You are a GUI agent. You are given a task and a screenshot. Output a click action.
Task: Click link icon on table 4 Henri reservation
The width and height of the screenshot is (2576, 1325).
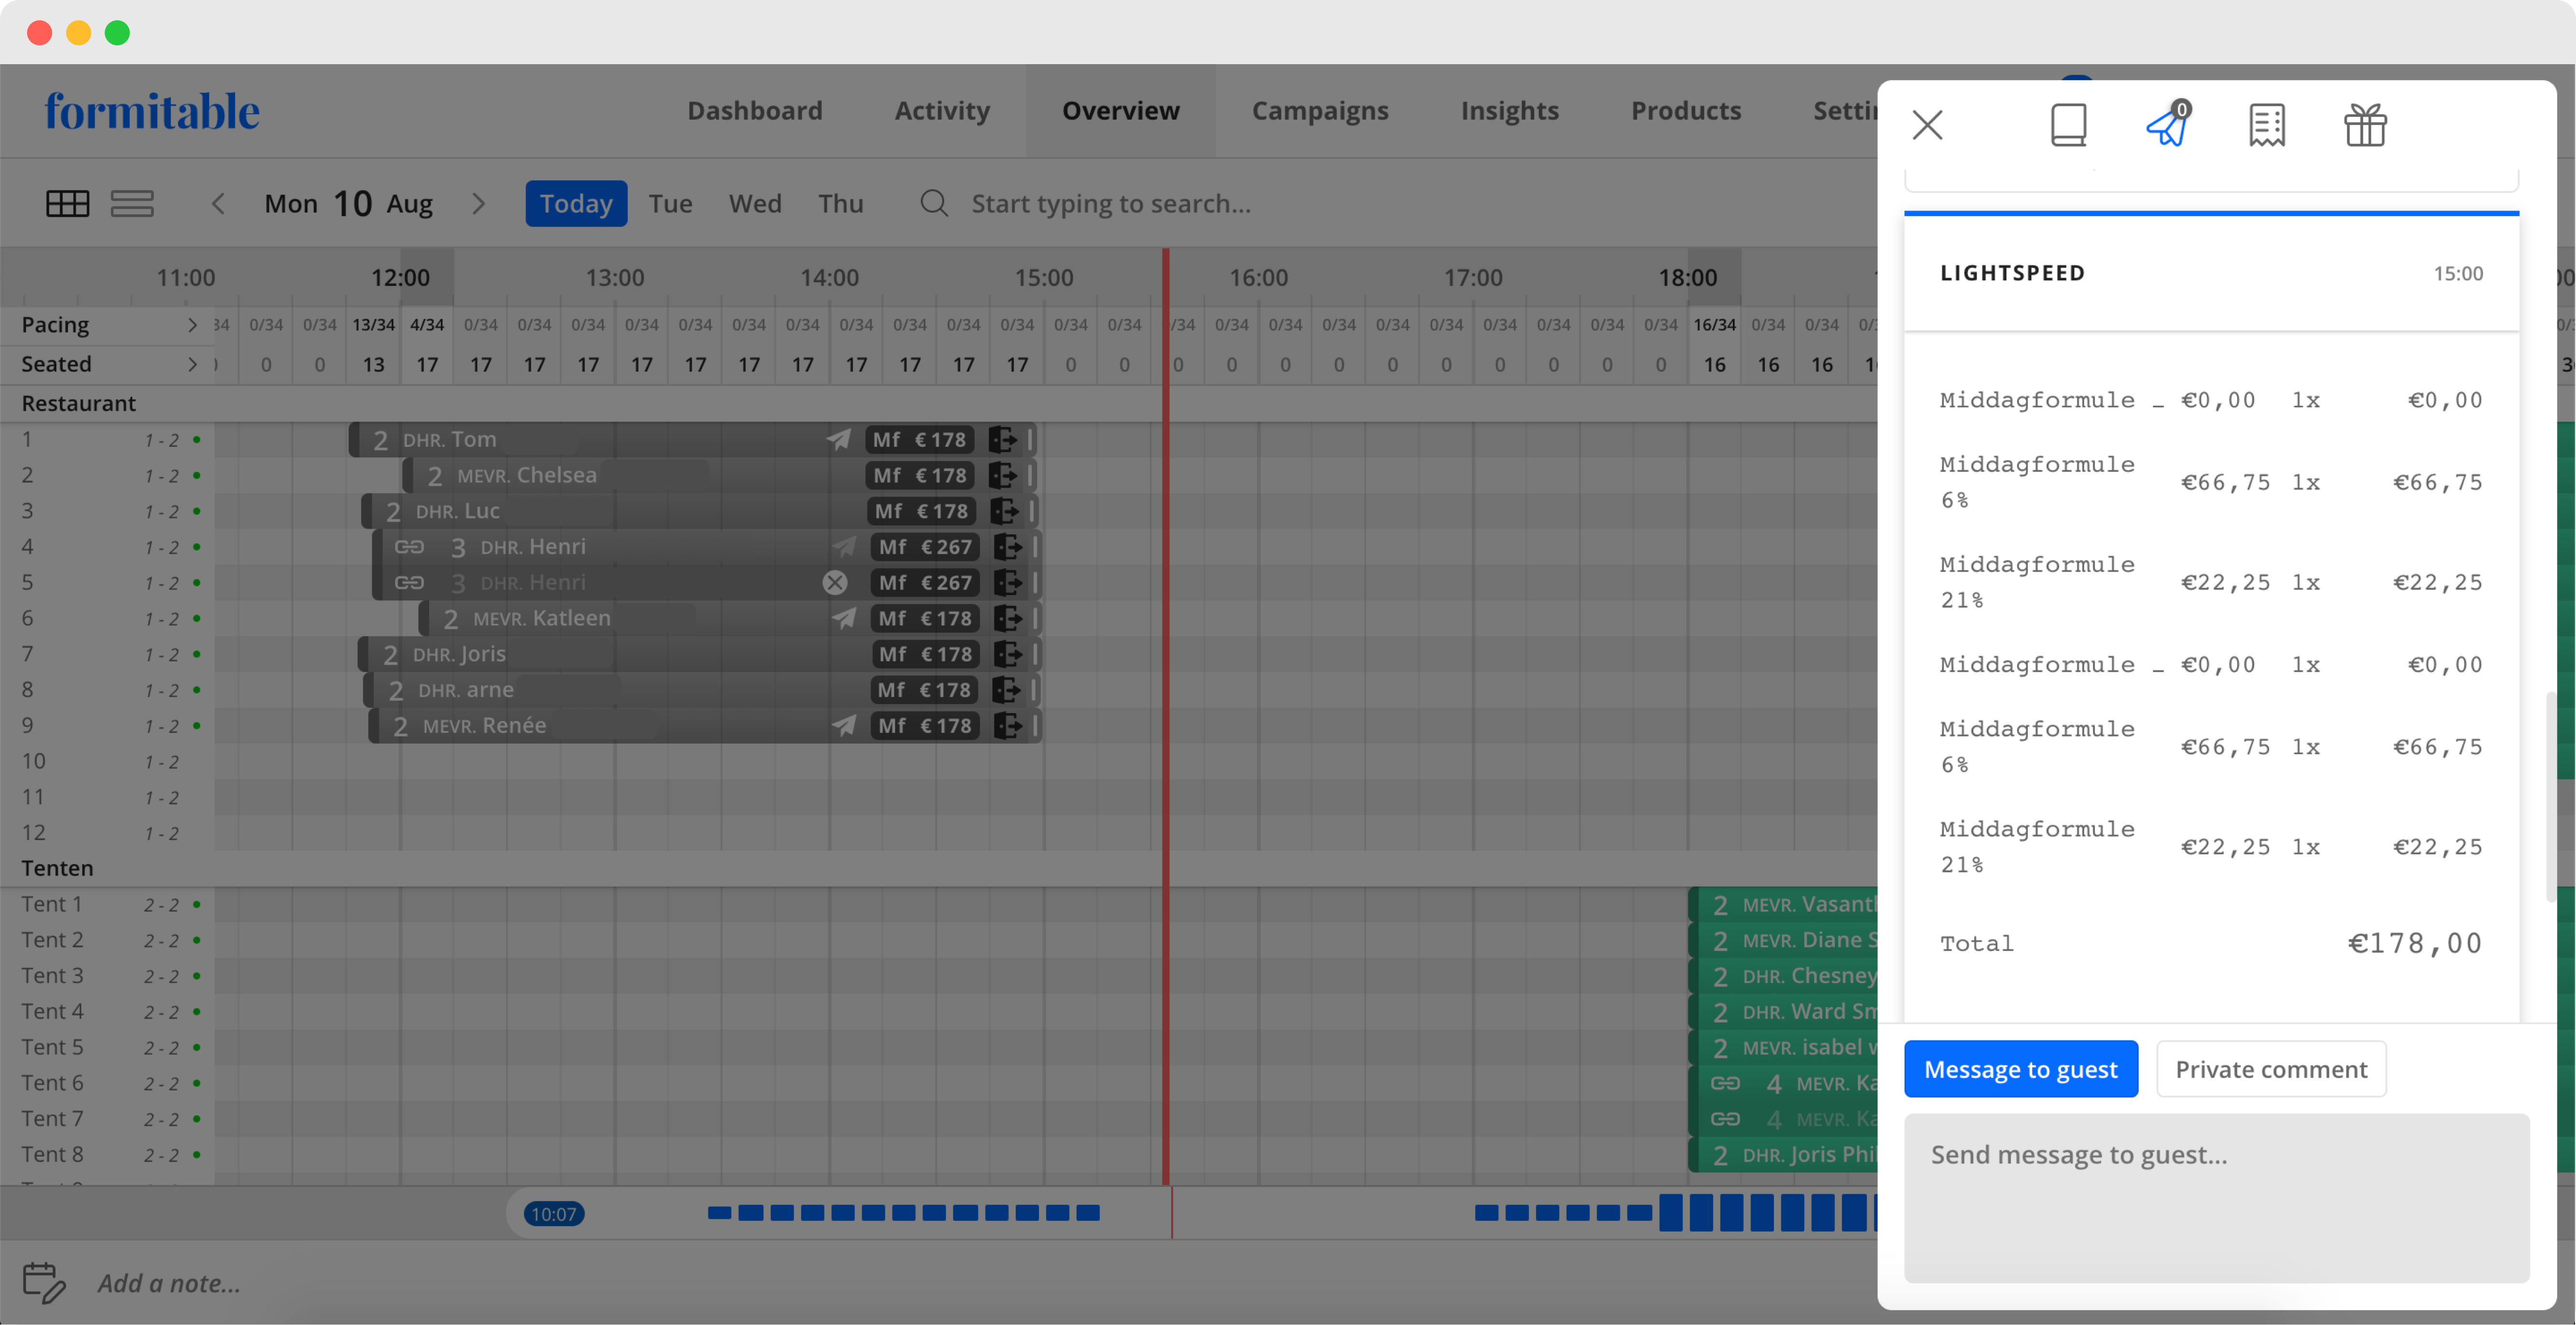tap(409, 546)
